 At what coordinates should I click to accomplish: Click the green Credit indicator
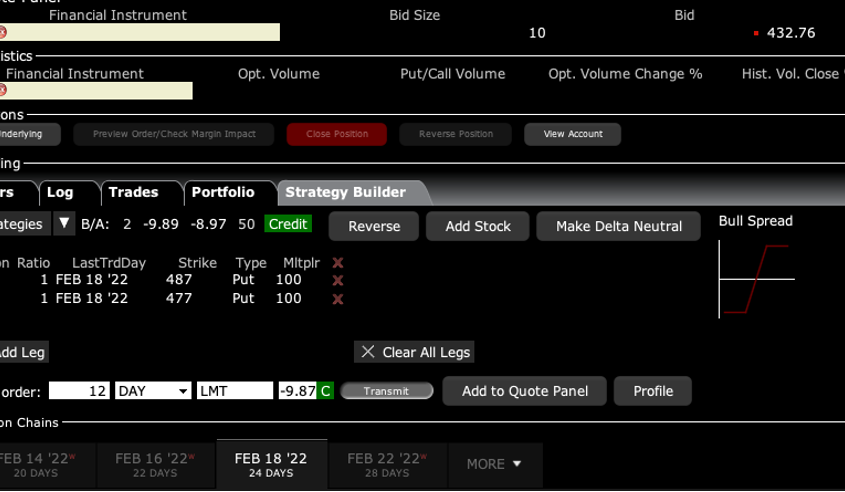click(288, 225)
